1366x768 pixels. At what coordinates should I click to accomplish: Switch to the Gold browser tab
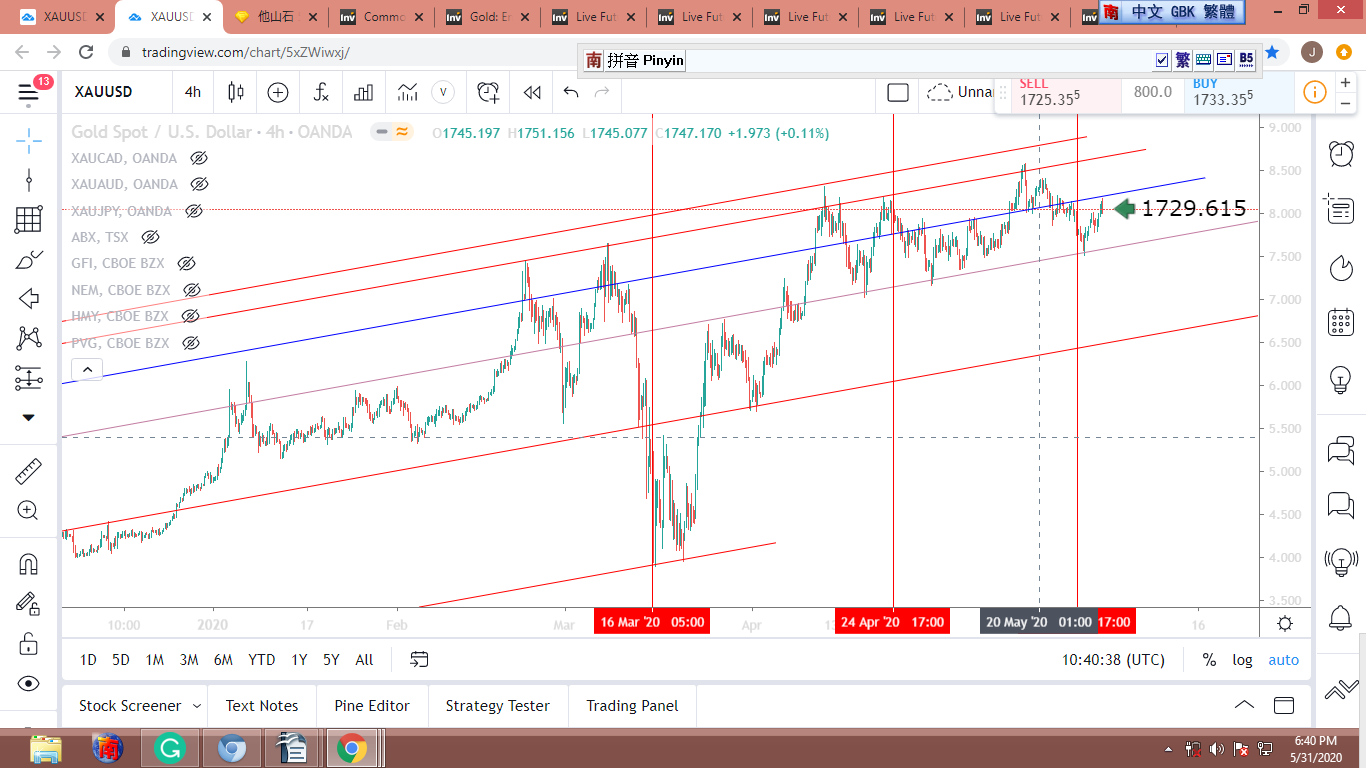(x=488, y=17)
